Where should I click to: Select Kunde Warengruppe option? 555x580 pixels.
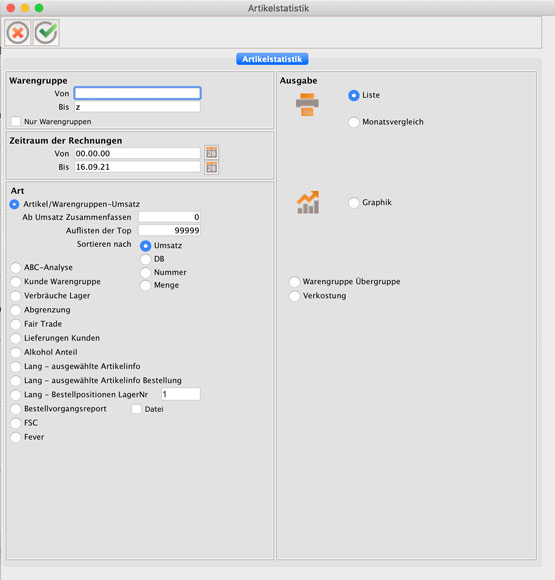click(x=16, y=281)
